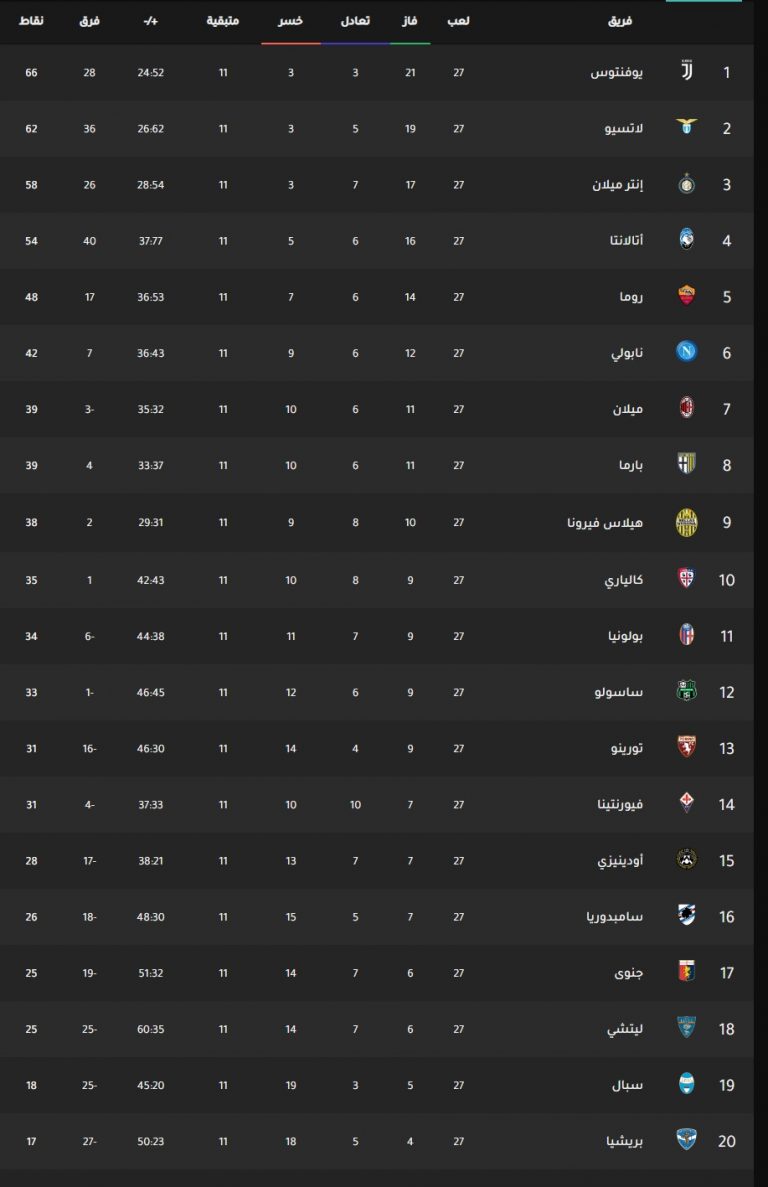Image resolution: width=768 pixels, height=1187 pixels.
Task: Click the Juventus club crest icon
Action: click(686, 71)
